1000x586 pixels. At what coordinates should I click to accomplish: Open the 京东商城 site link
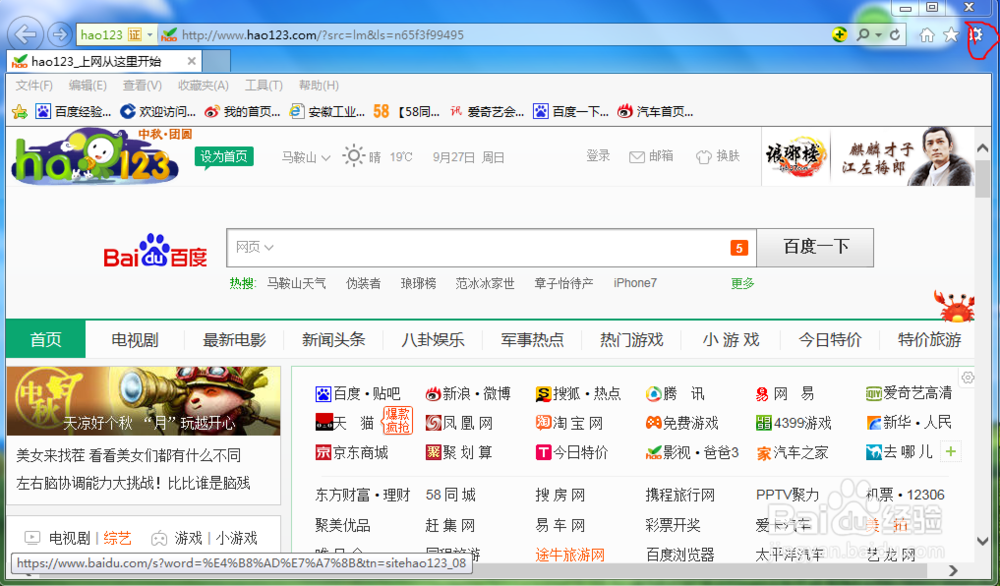351,453
